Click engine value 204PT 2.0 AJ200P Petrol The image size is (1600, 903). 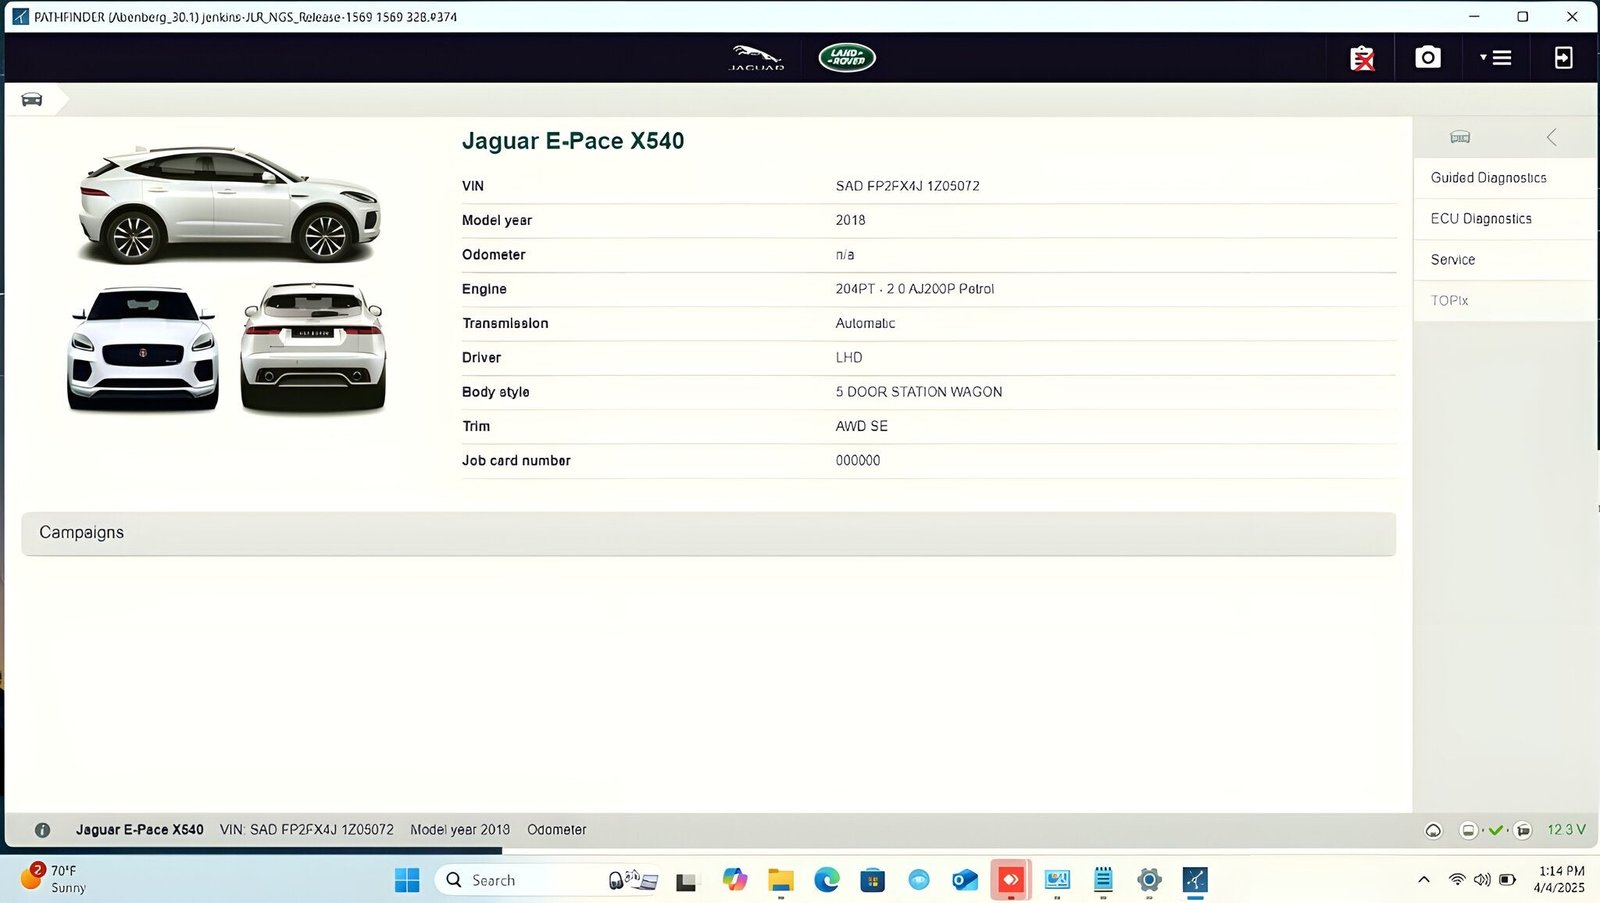(x=914, y=289)
